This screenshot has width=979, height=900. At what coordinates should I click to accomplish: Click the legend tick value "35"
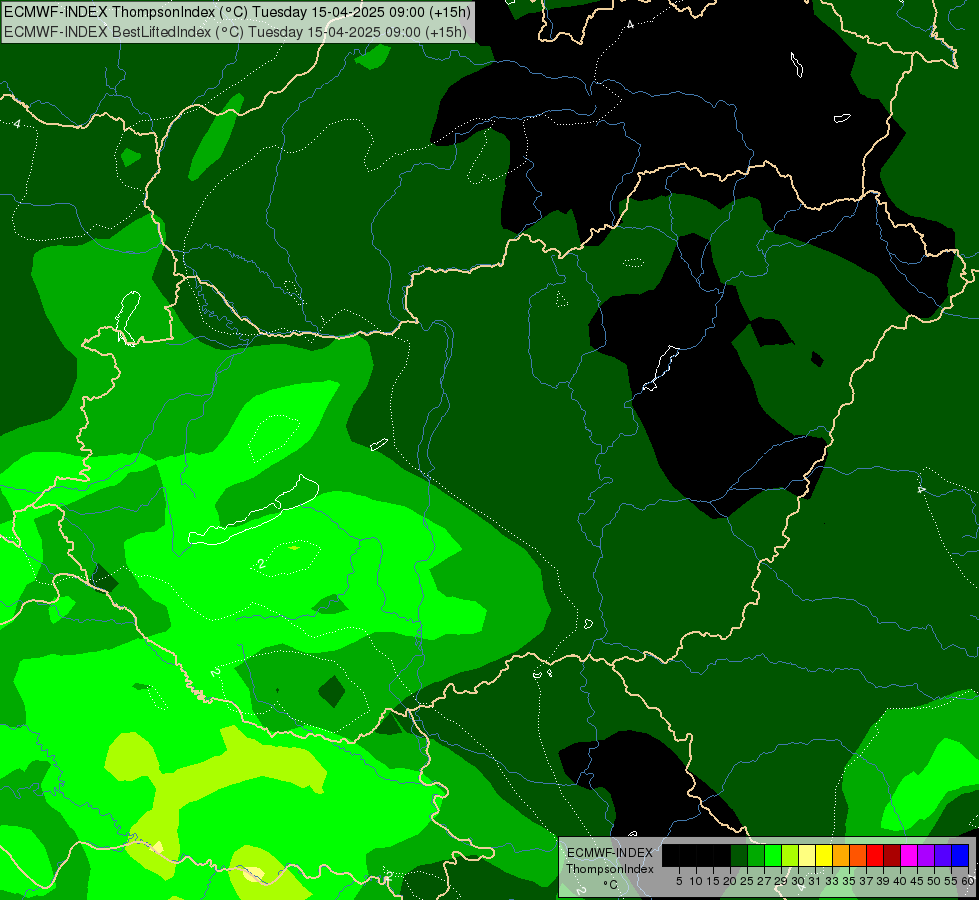849,881
